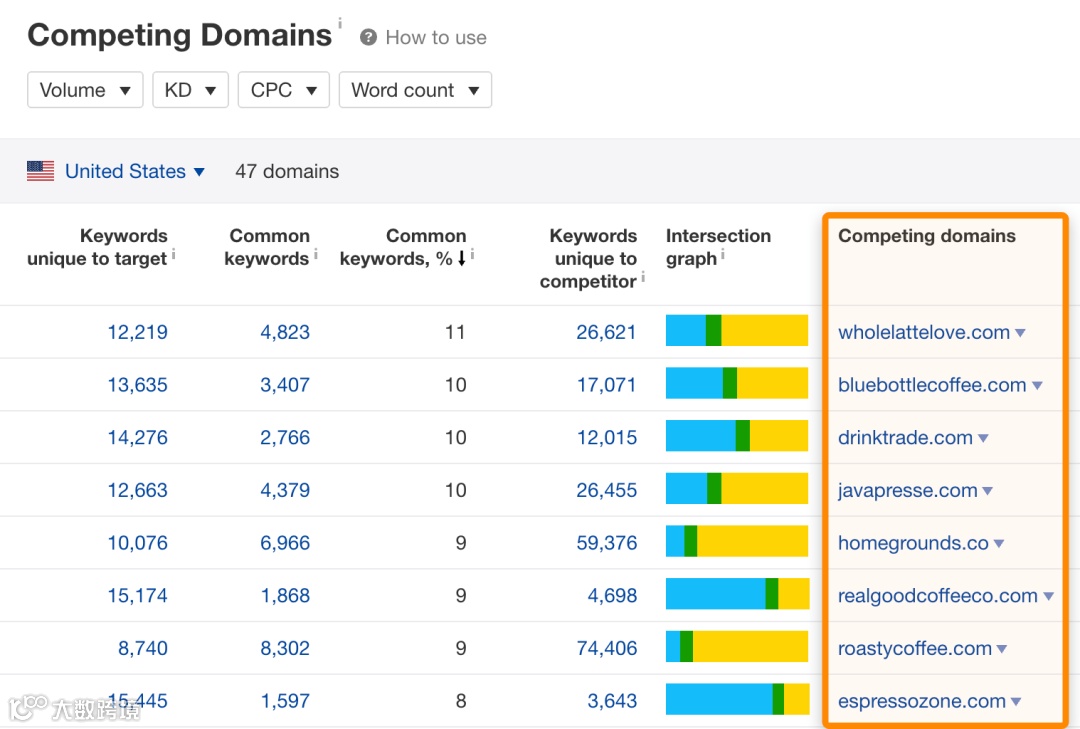Expand the homegrounds.co dropdown arrow
1080x729 pixels.
pyautogui.click(x=999, y=544)
